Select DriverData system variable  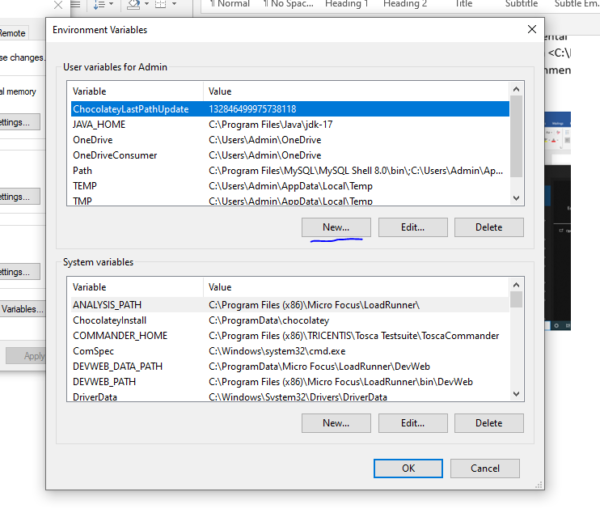290,396
